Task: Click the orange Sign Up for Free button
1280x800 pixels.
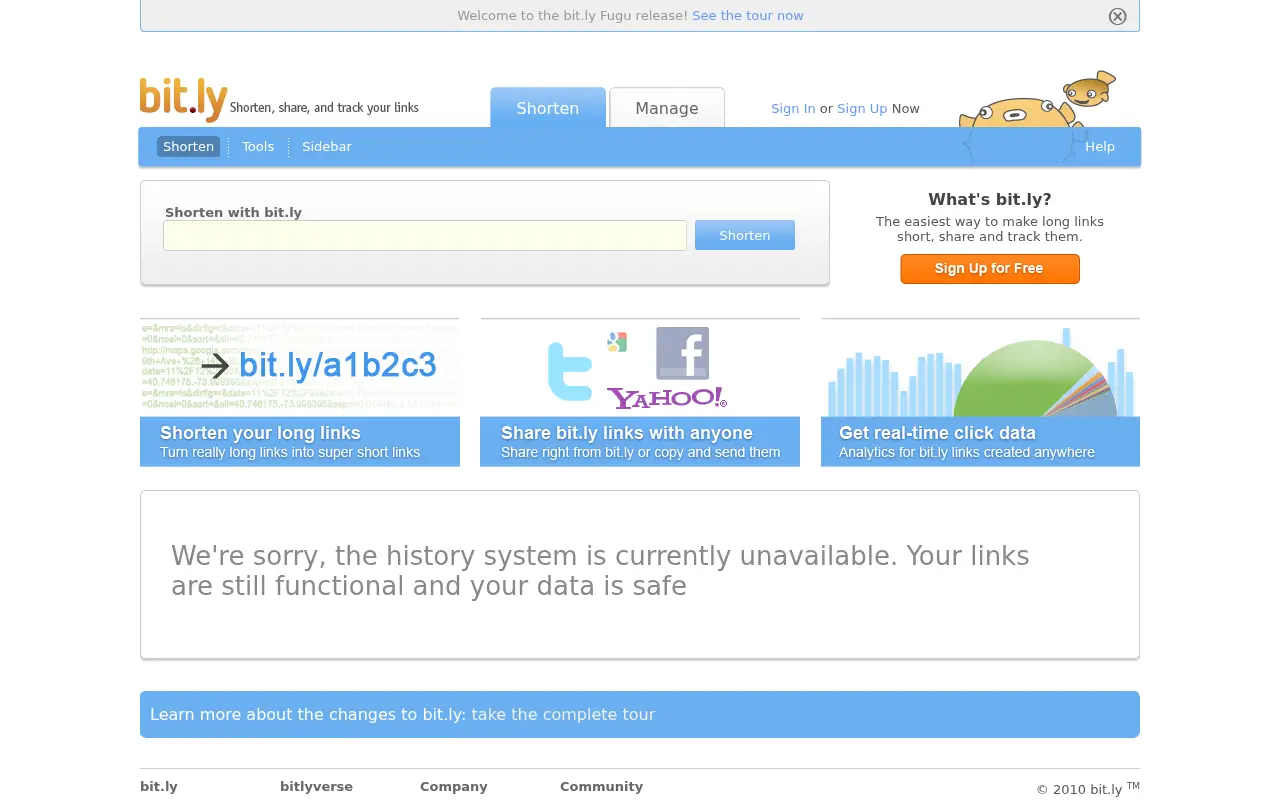Action: click(x=990, y=269)
